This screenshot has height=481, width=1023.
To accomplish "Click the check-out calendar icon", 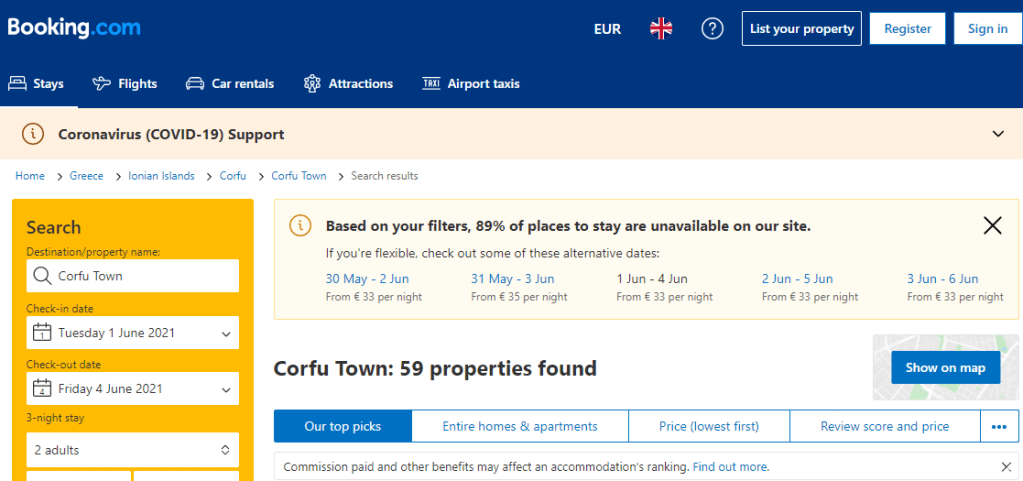I will 42,389.
